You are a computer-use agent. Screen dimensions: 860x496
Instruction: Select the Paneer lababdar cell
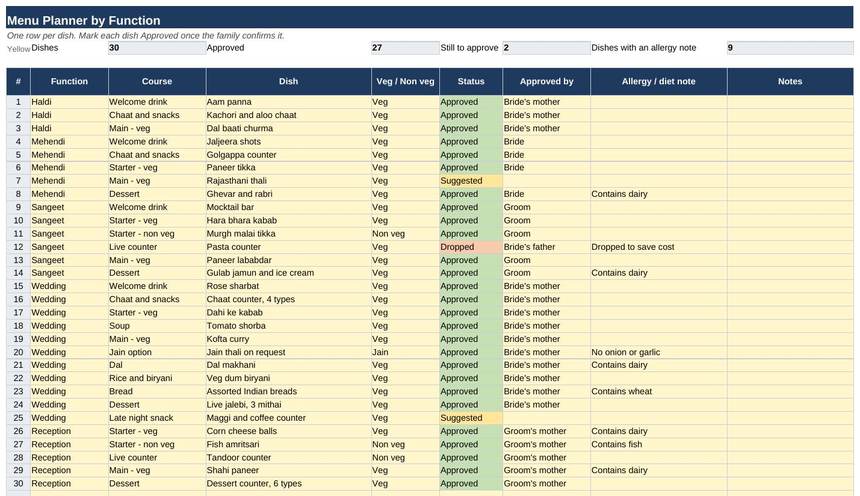click(x=288, y=260)
